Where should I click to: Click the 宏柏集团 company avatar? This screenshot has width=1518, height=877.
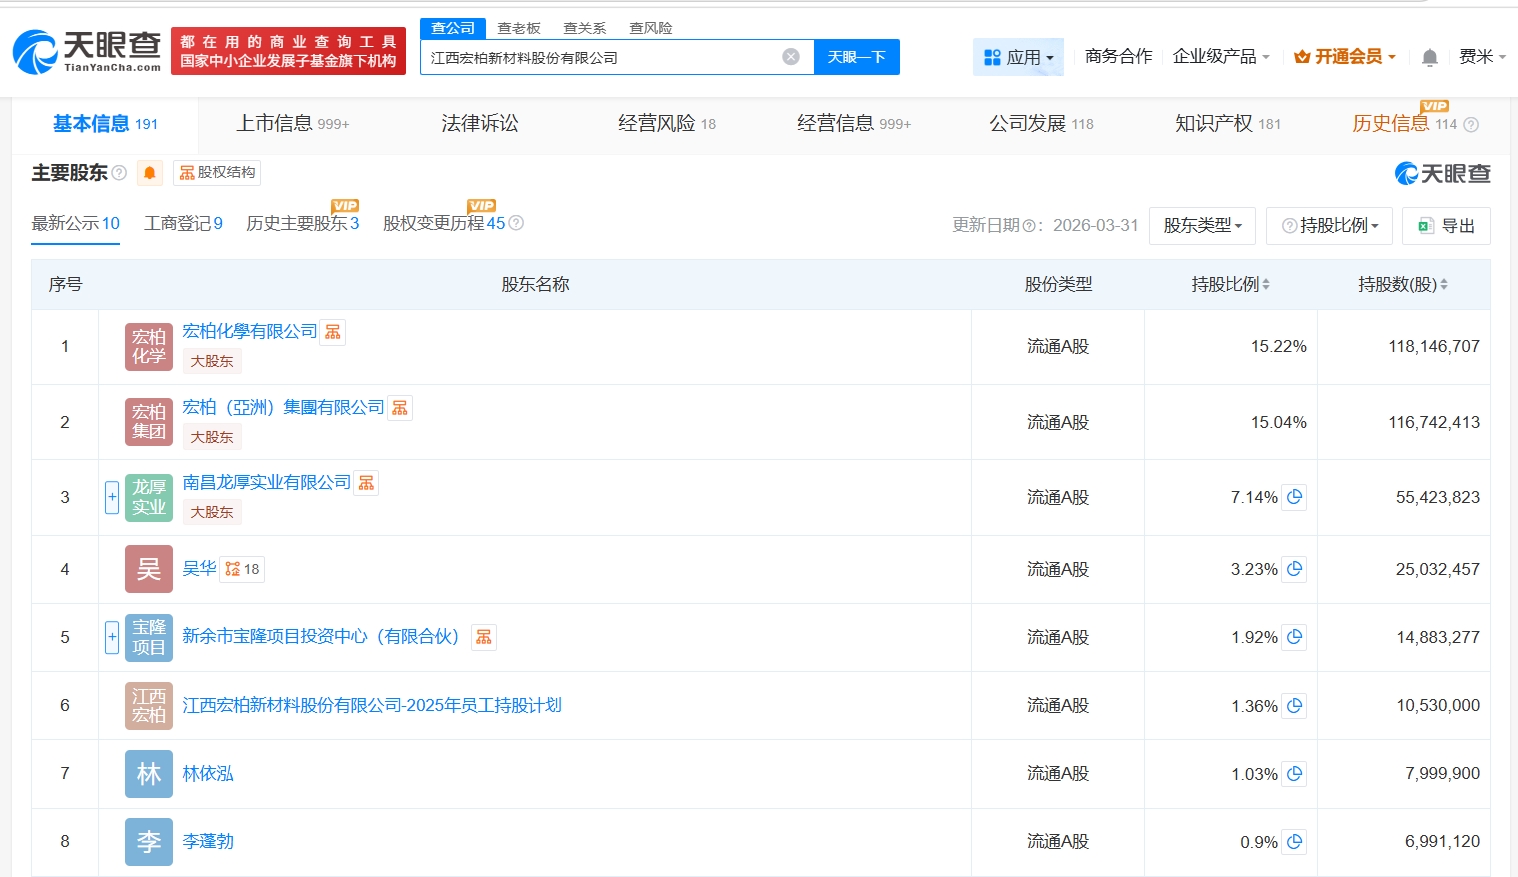tap(149, 422)
